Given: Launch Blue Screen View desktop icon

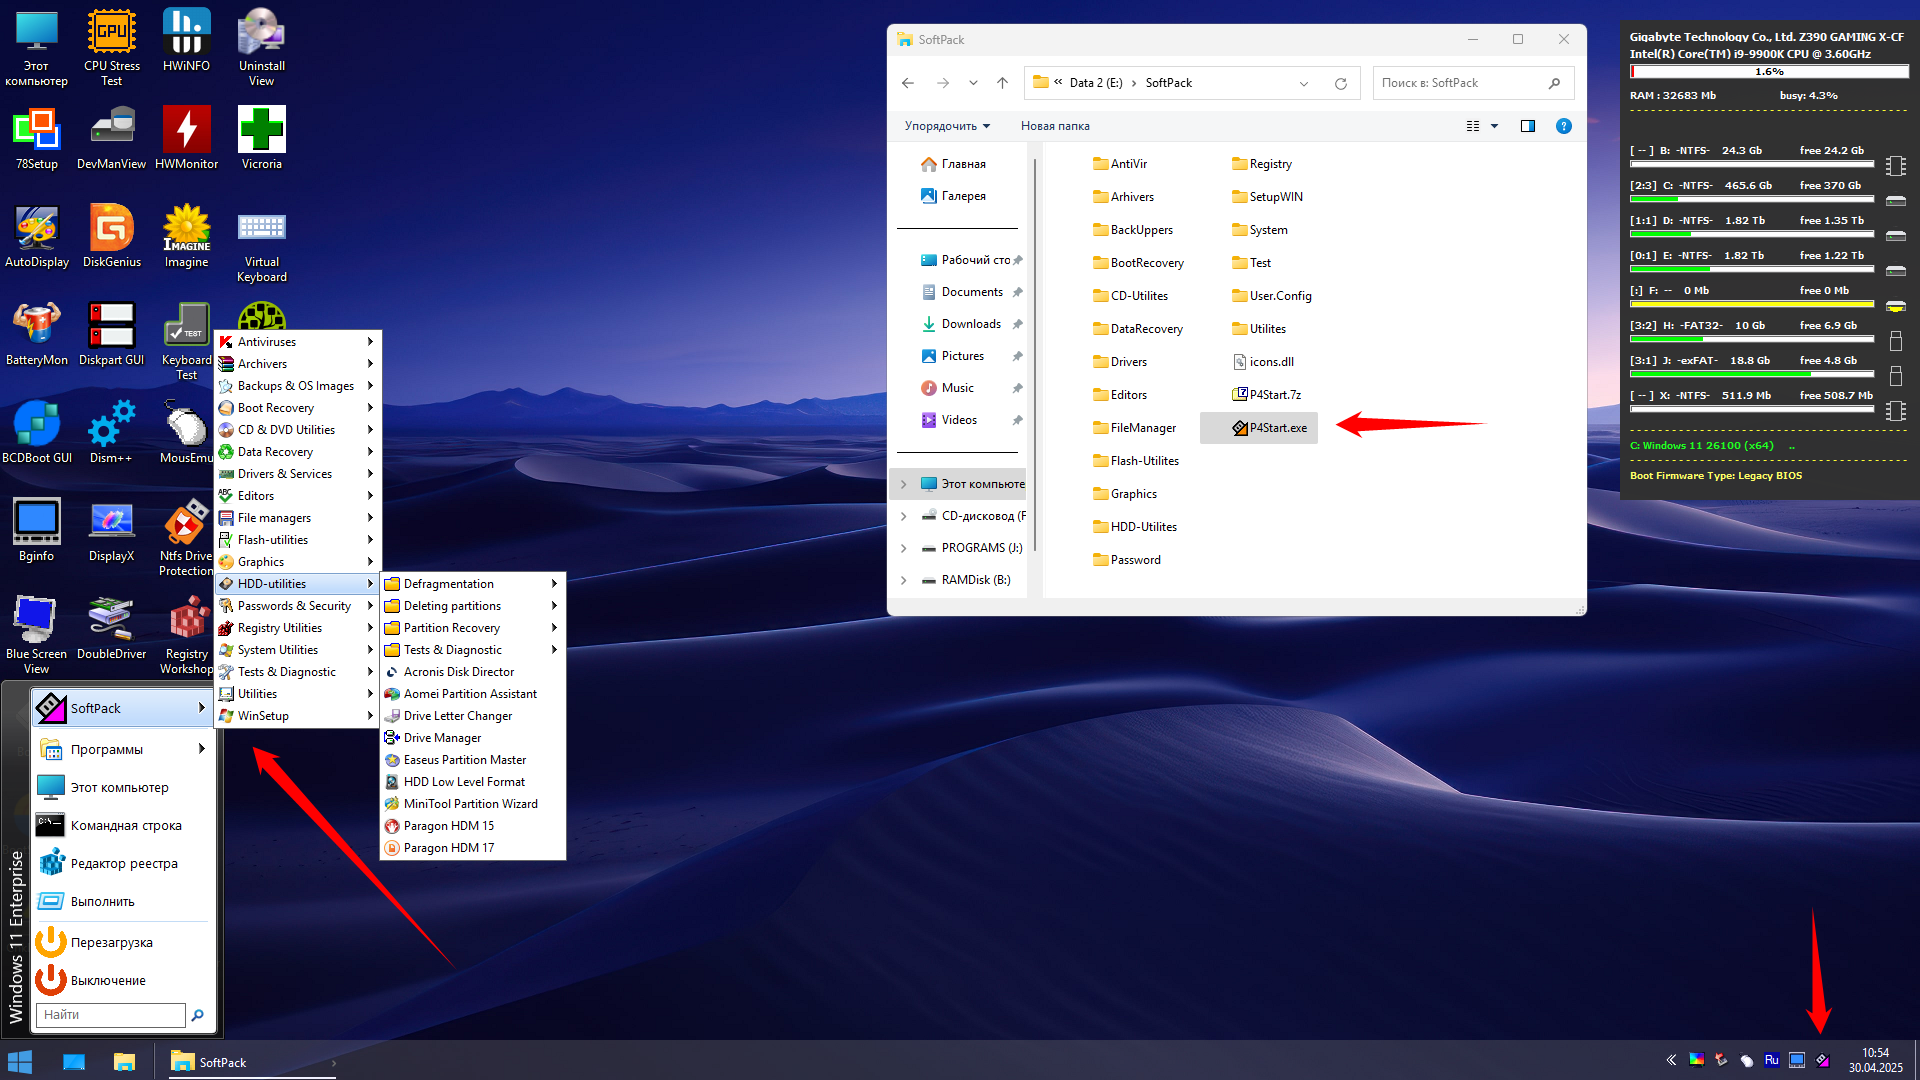Looking at the screenshot, I should pos(37,635).
